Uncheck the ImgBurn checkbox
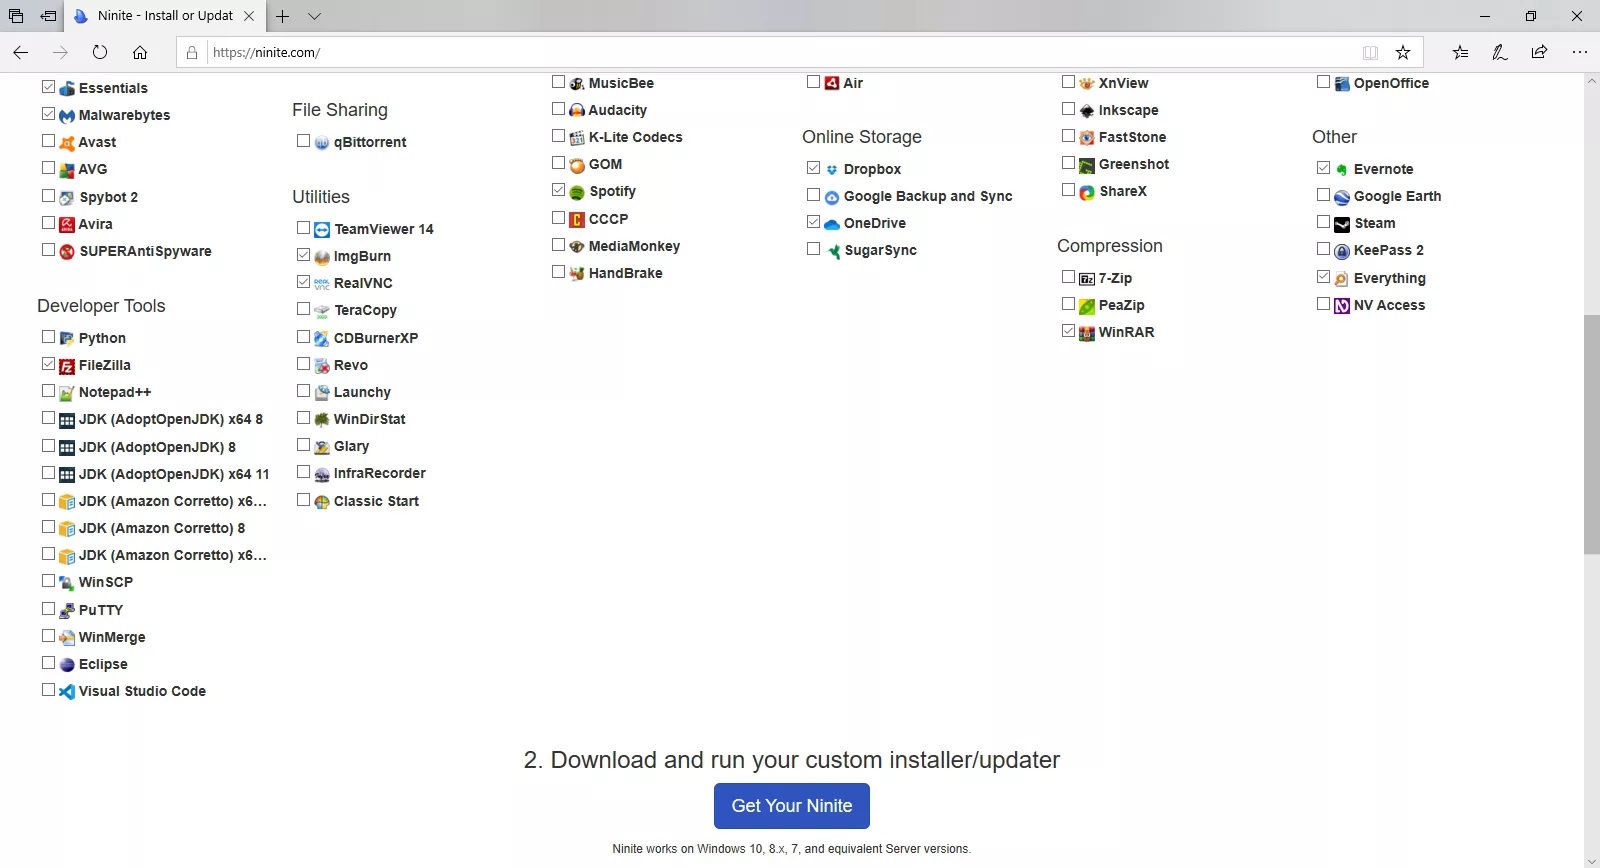Image resolution: width=1600 pixels, height=868 pixels. [303, 255]
